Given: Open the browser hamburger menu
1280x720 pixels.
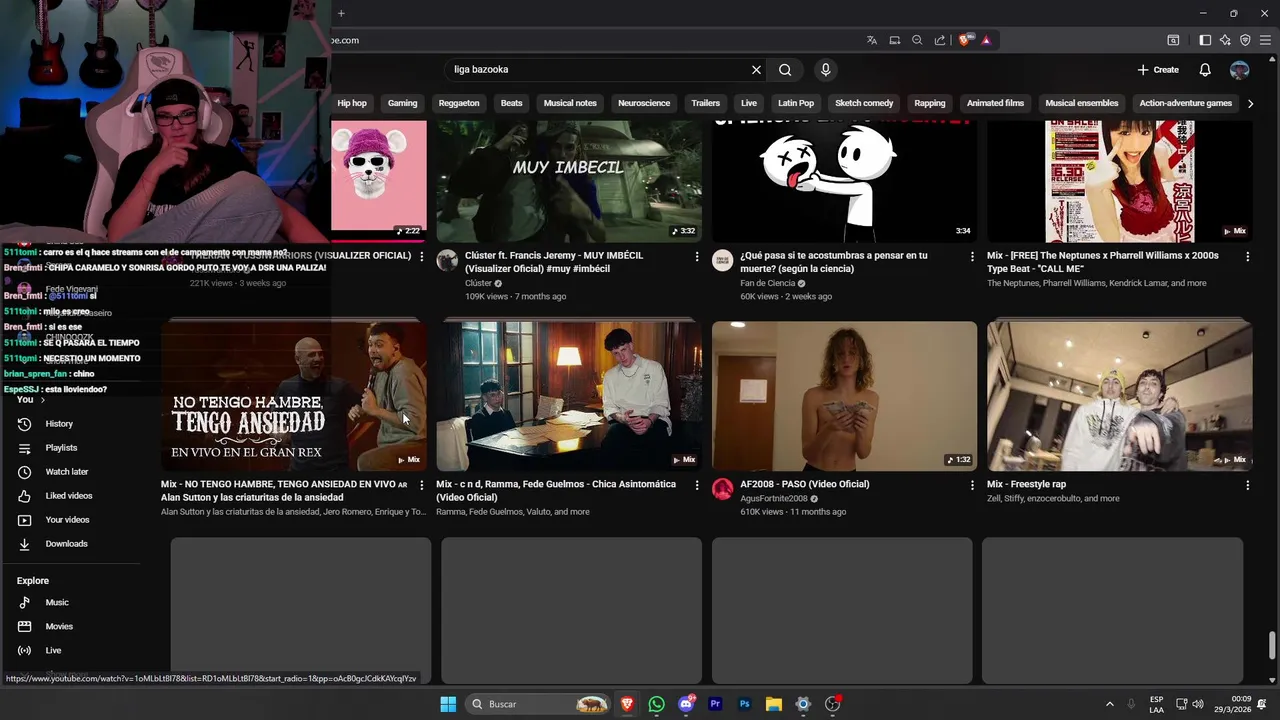Looking at the screenshot, I should point(1266,40).
